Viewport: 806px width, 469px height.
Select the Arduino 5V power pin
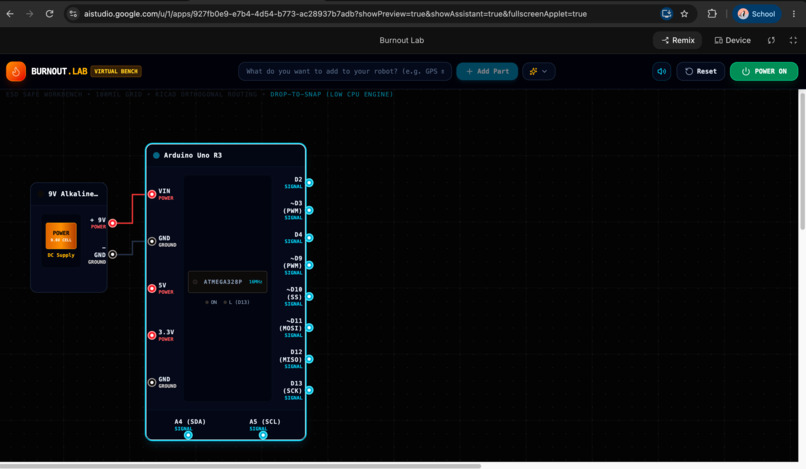click(152, 288)
